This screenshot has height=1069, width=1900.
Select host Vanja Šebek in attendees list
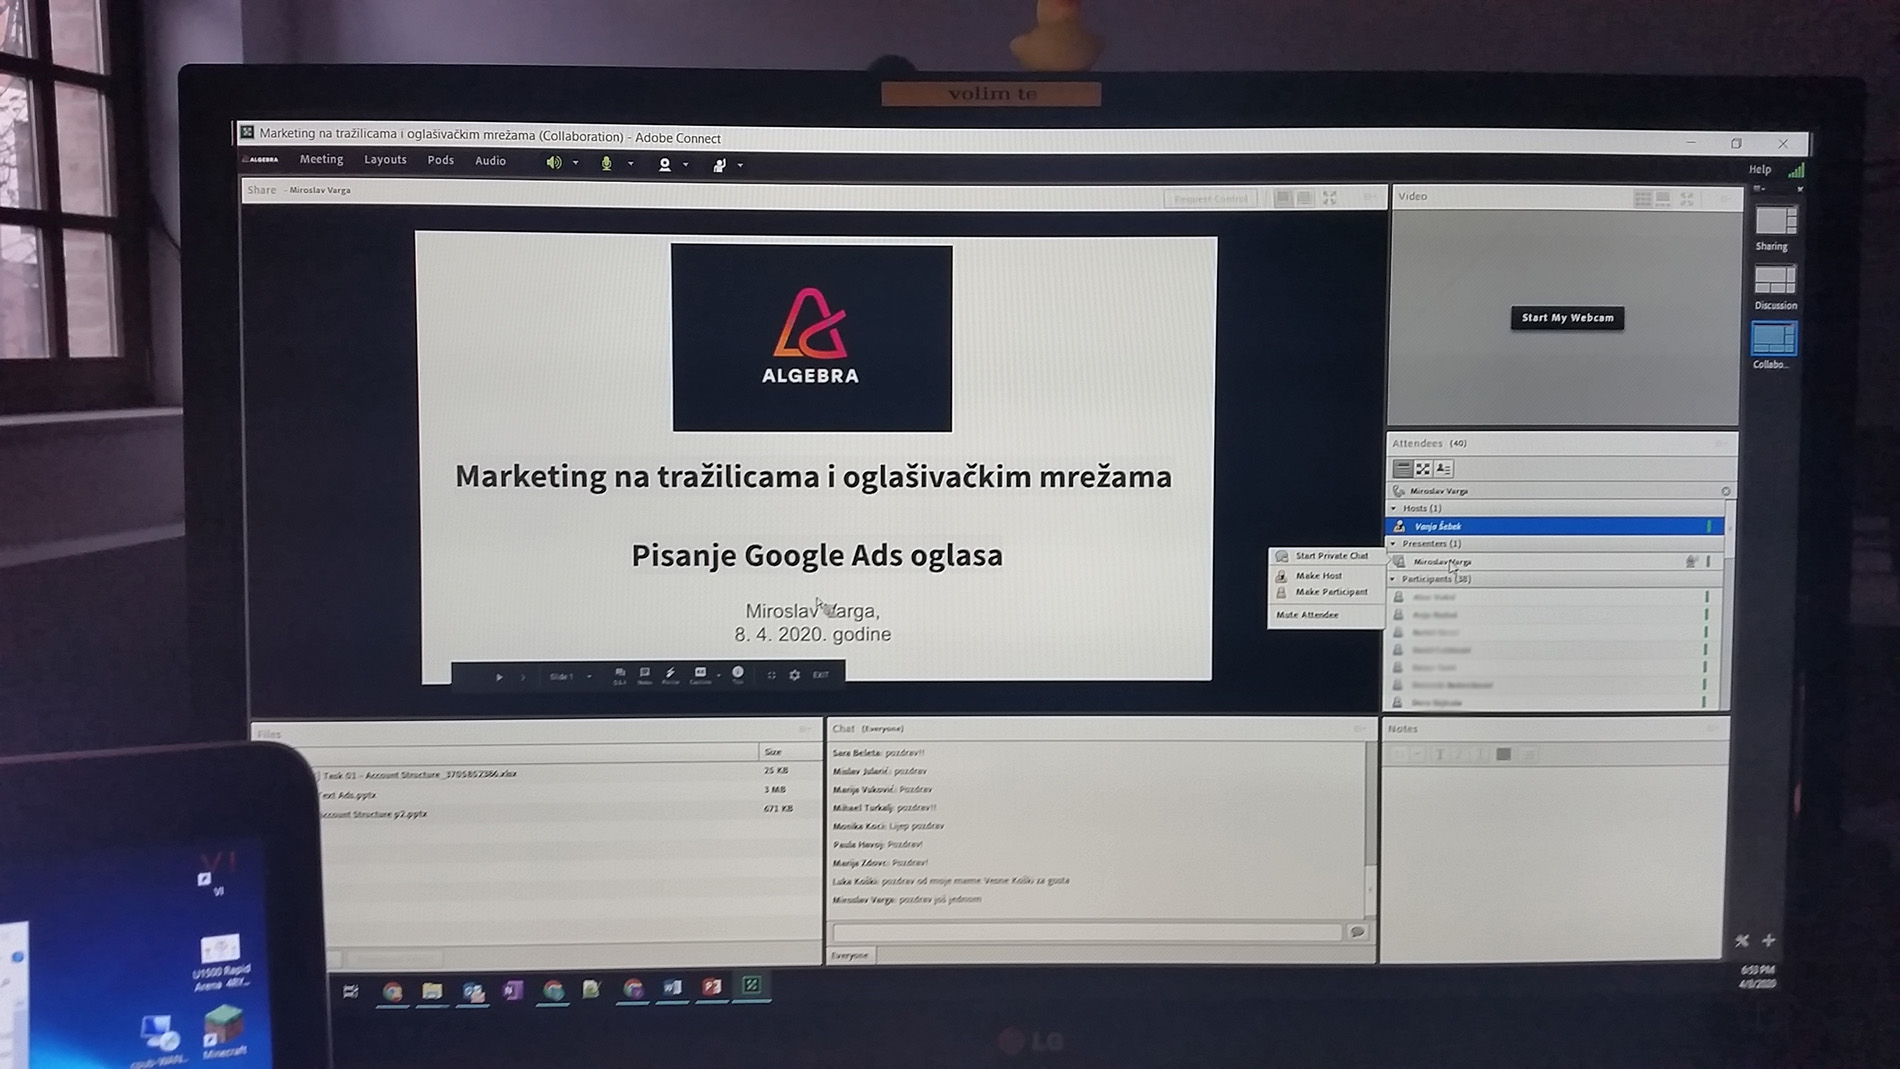[x=1554, y=526]
